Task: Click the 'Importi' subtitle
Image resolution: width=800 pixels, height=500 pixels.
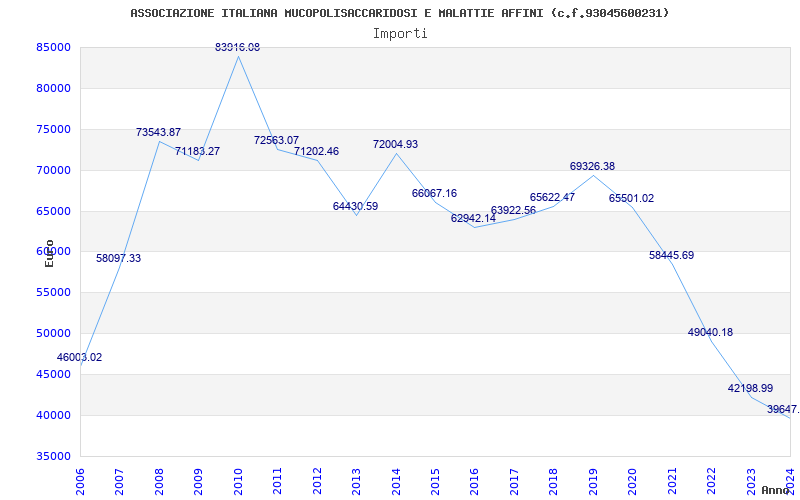Action: click(x=400, y=34)
